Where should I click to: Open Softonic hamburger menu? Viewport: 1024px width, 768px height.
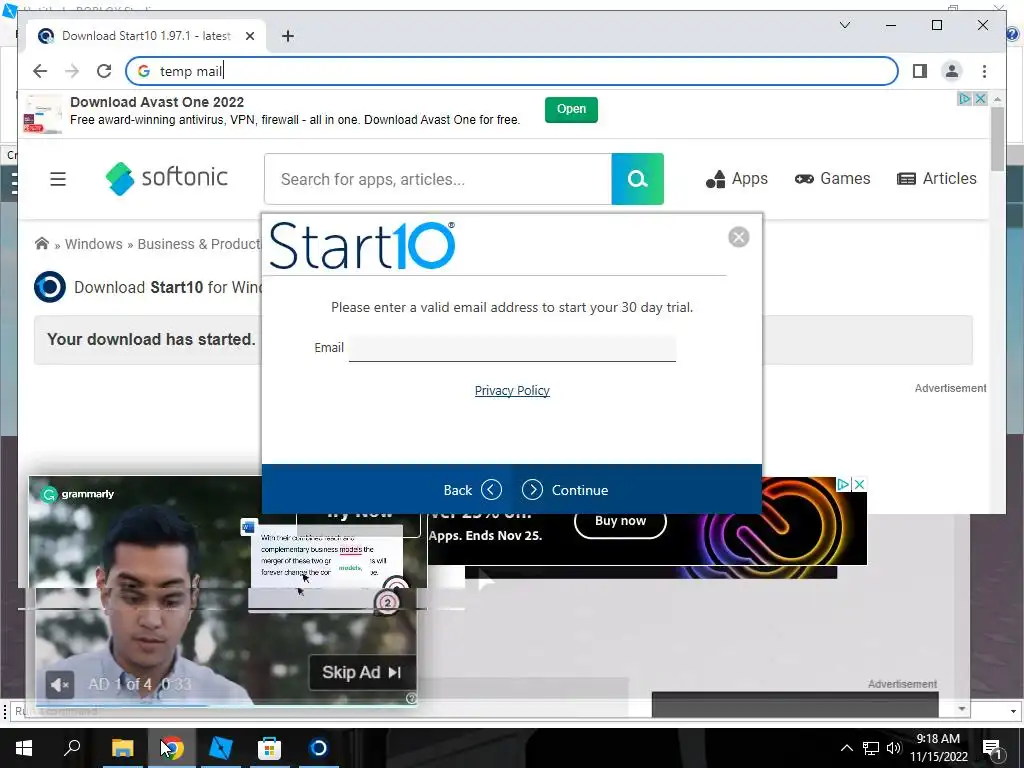[x=58, y=179]
